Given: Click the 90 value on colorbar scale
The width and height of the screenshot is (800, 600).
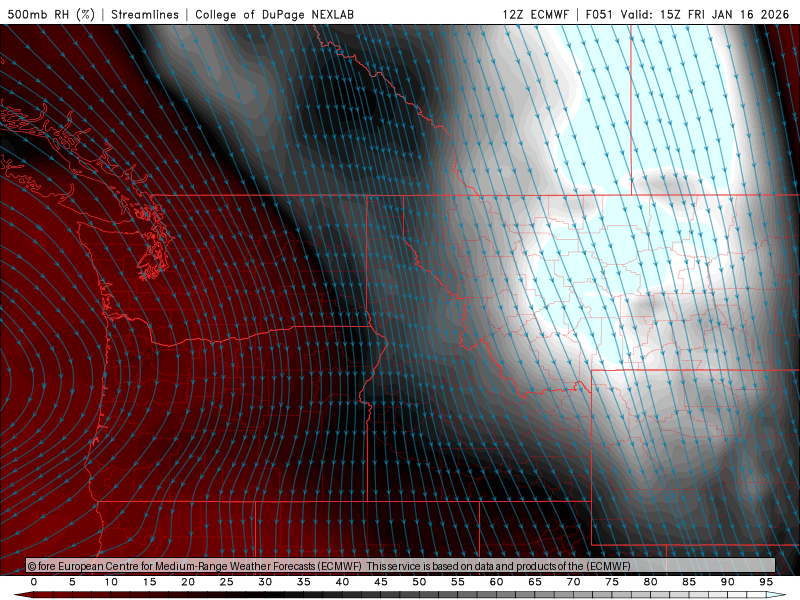Looking at the screenshot, I should click(x=727, y=582).
